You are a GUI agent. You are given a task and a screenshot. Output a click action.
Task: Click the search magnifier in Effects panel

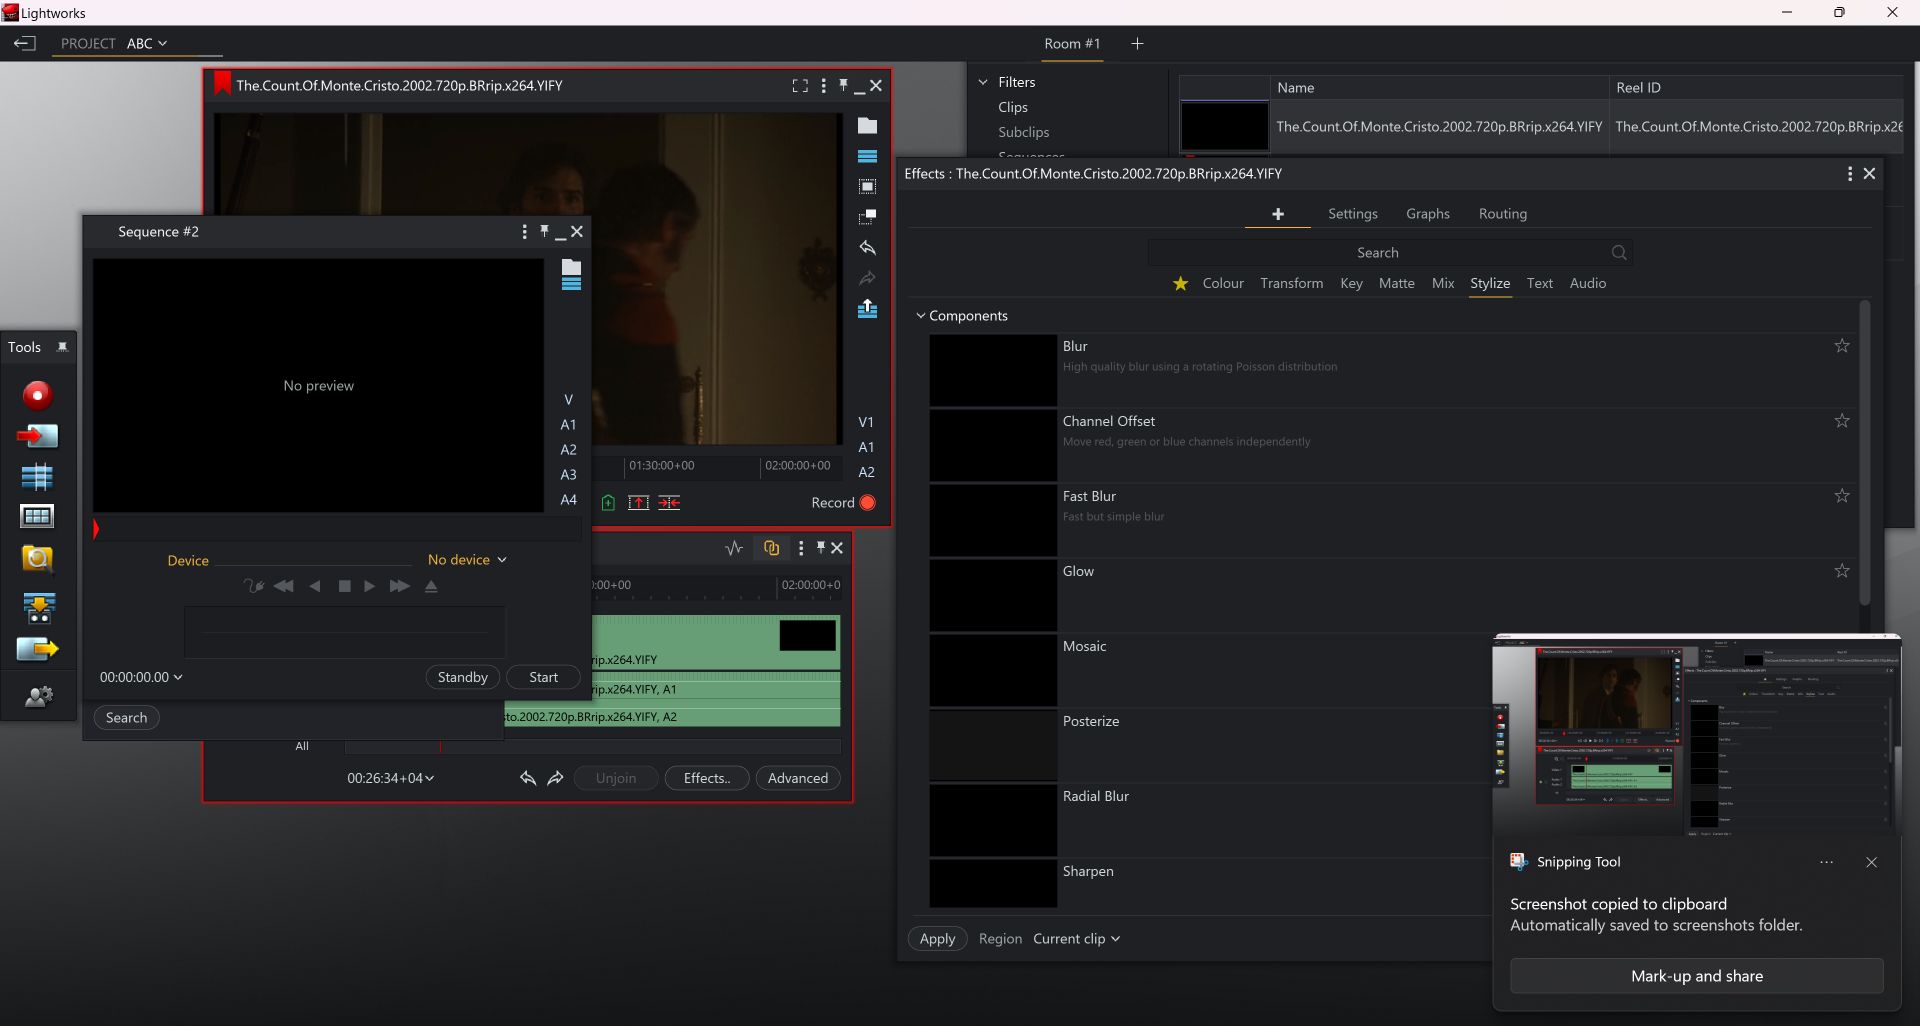(x=1619, y=253)
